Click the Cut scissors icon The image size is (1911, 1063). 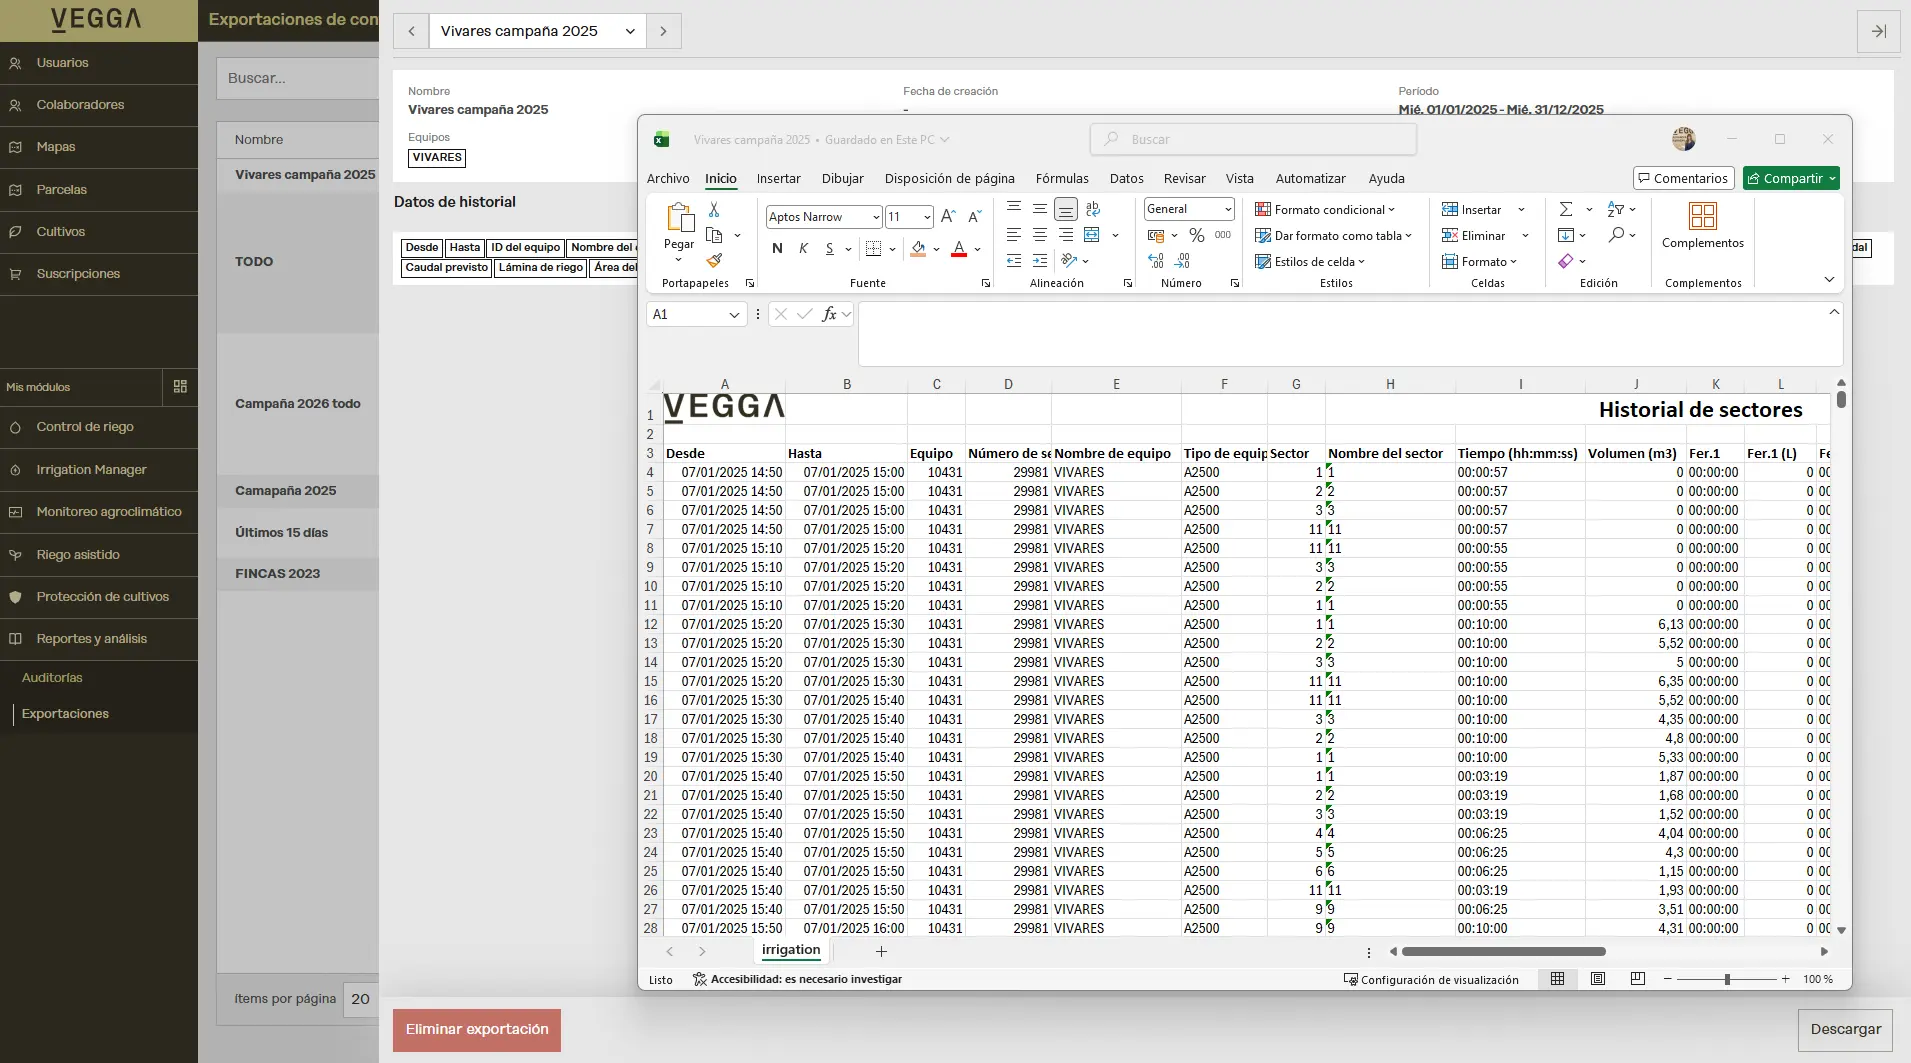(714, 210)
